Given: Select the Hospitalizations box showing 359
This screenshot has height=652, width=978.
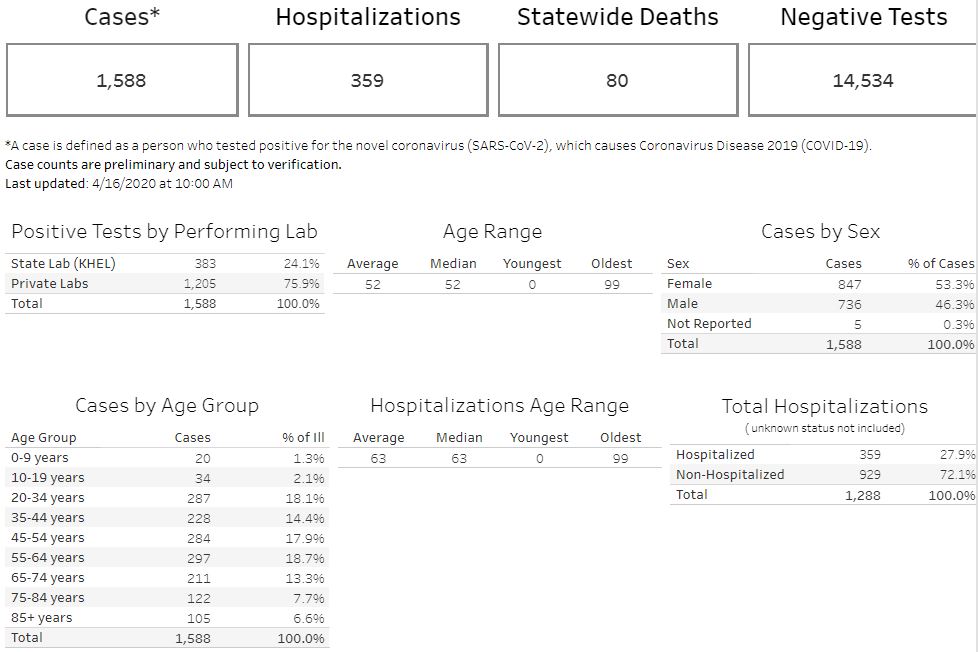Looking at the screenshot, I should click(367, 80).
